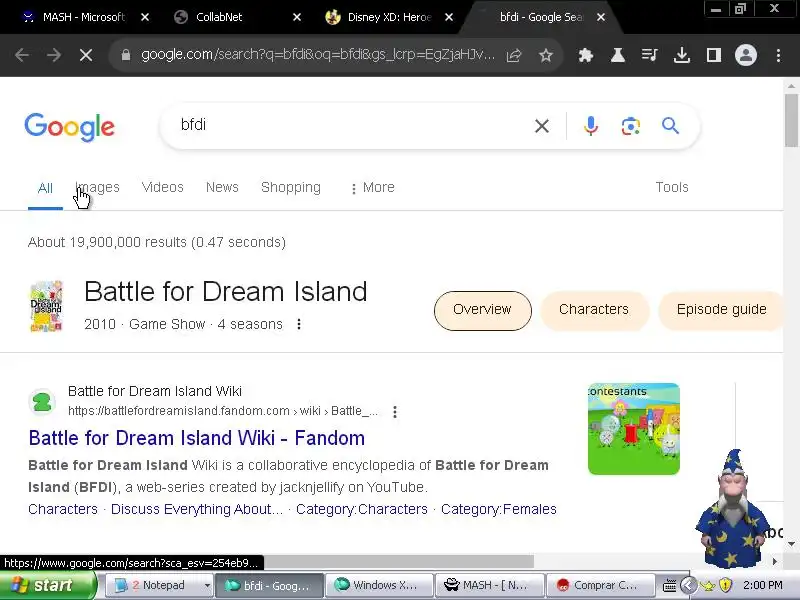Click the horizontal scrollbar thumb
This screenshot has height=600, width=800.
[x=398, y=562]
